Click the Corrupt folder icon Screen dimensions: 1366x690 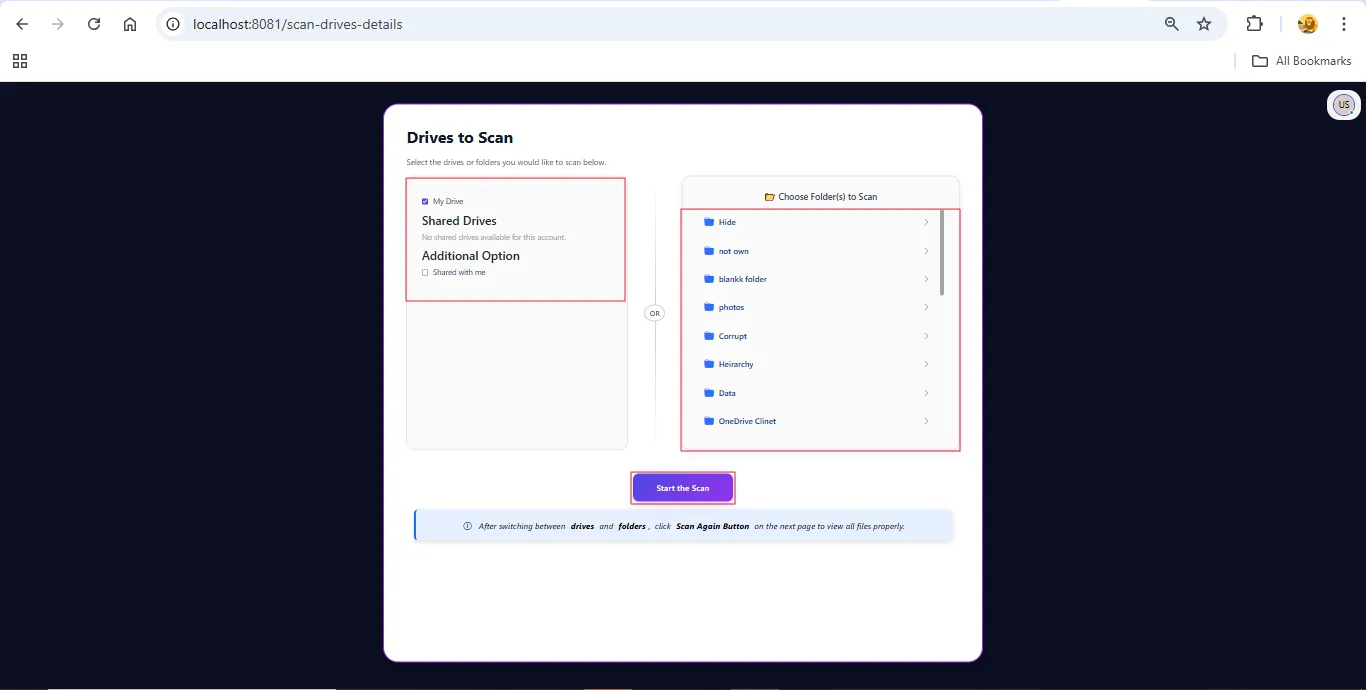709,336
